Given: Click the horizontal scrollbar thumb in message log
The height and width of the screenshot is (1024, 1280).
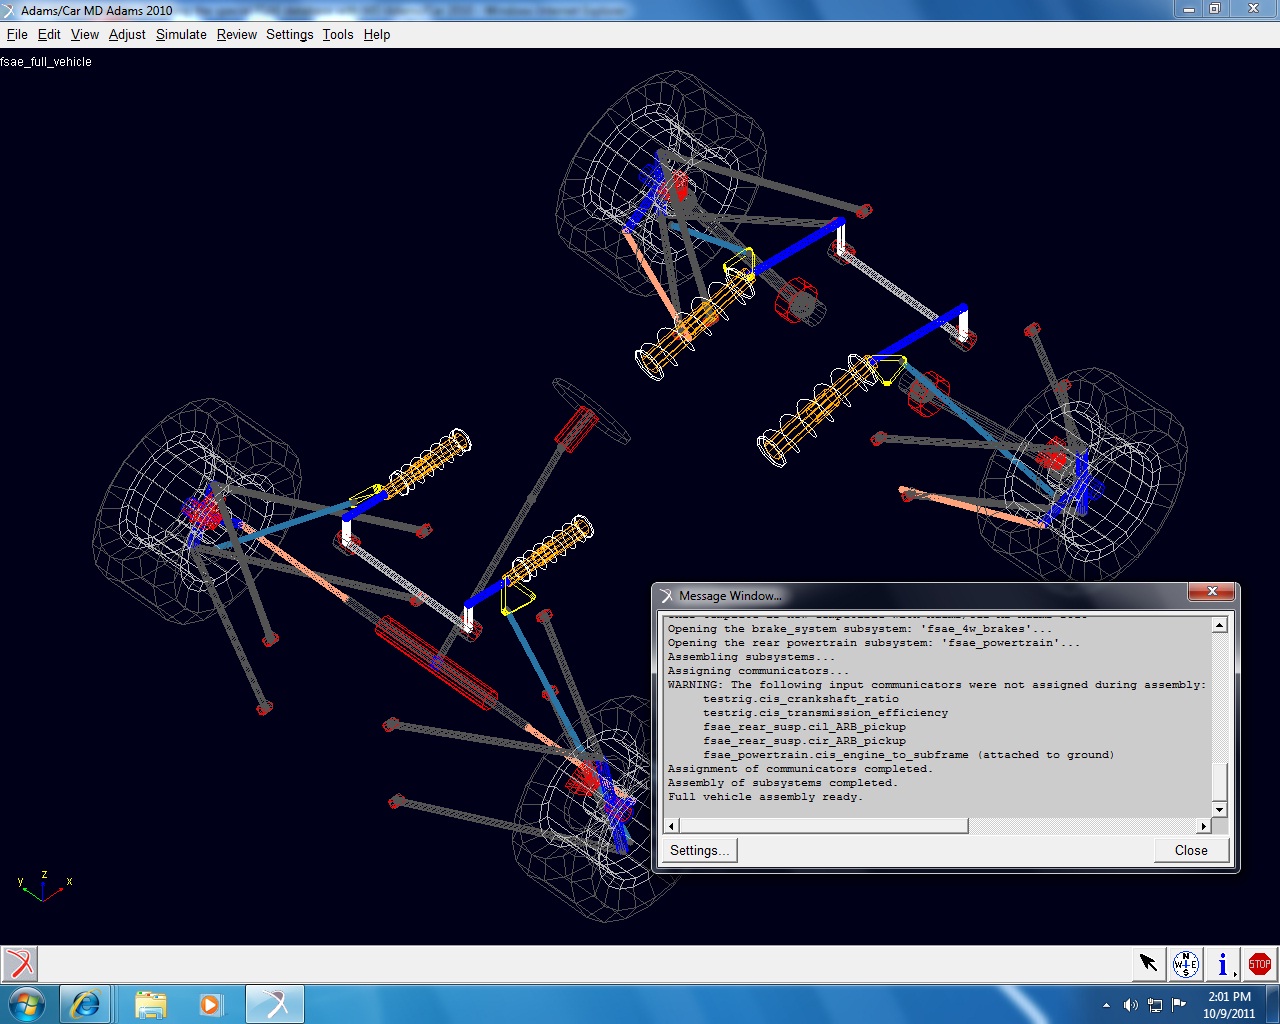Looking at the screenshot, I should [823, 826].
